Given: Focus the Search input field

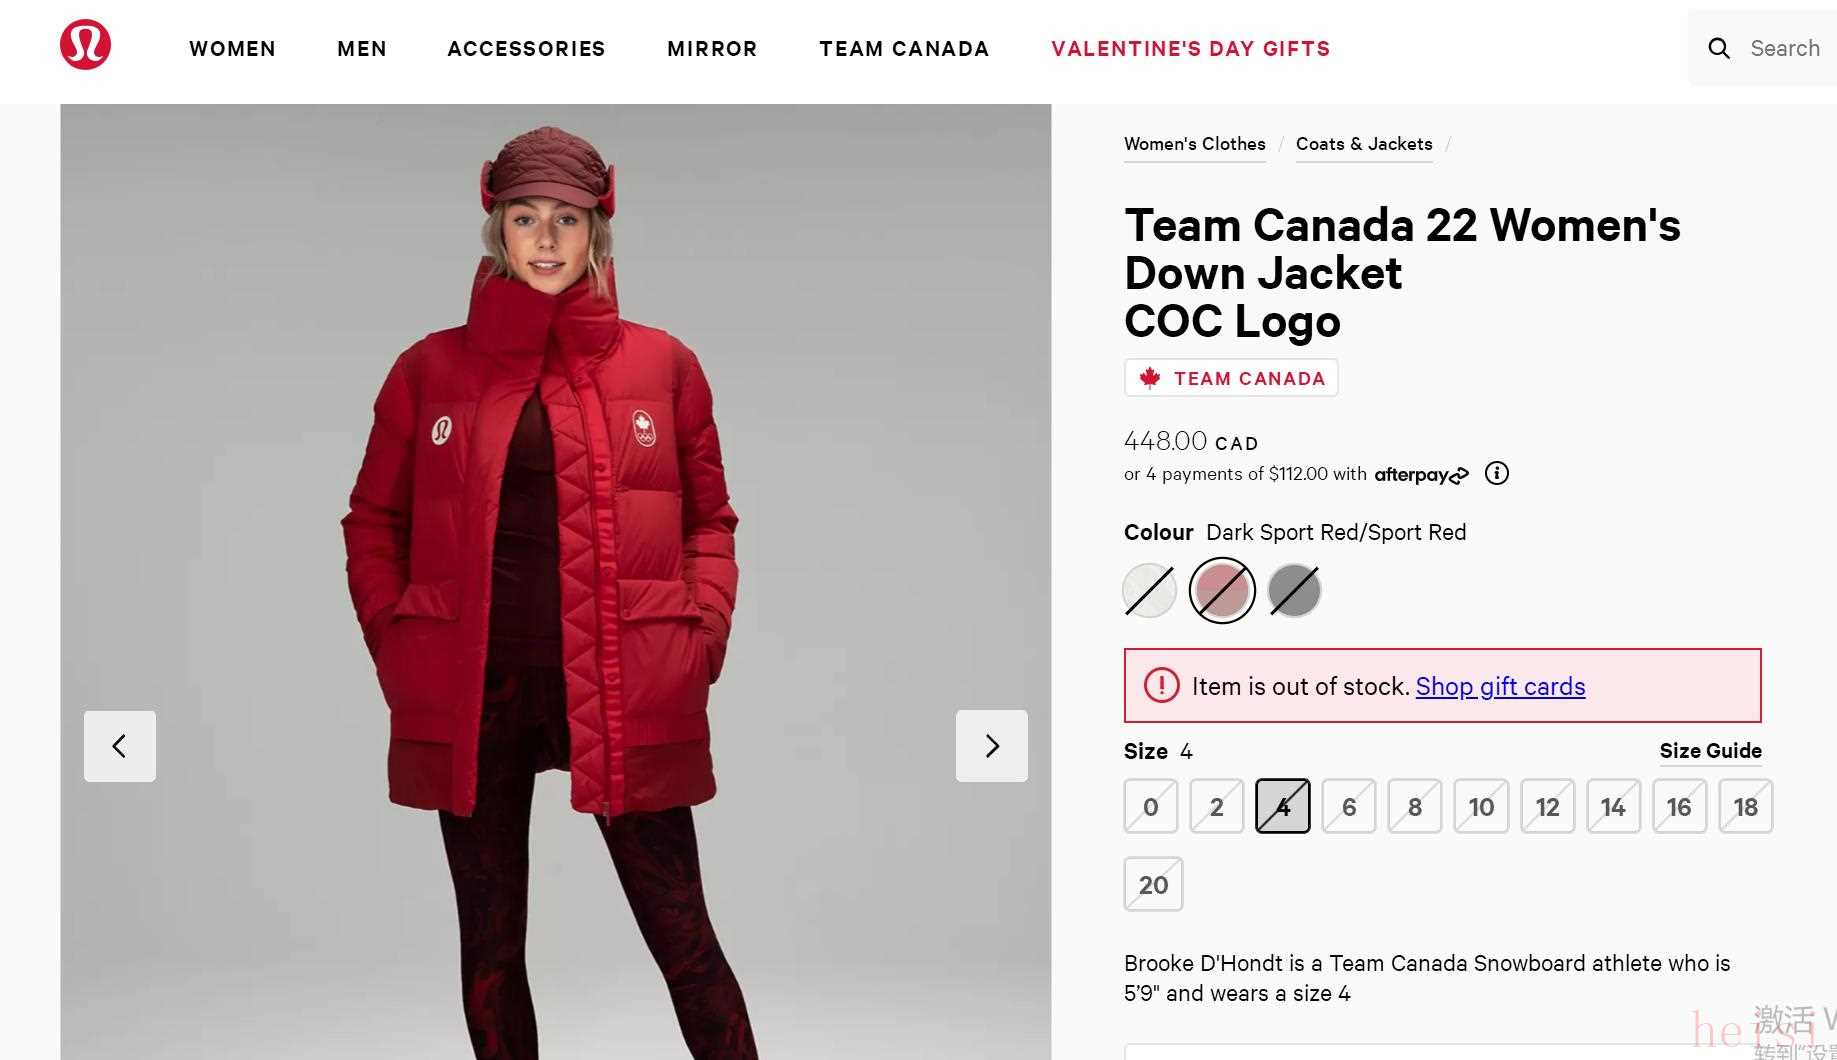Looking at the screenshot, I should 1786,48.
